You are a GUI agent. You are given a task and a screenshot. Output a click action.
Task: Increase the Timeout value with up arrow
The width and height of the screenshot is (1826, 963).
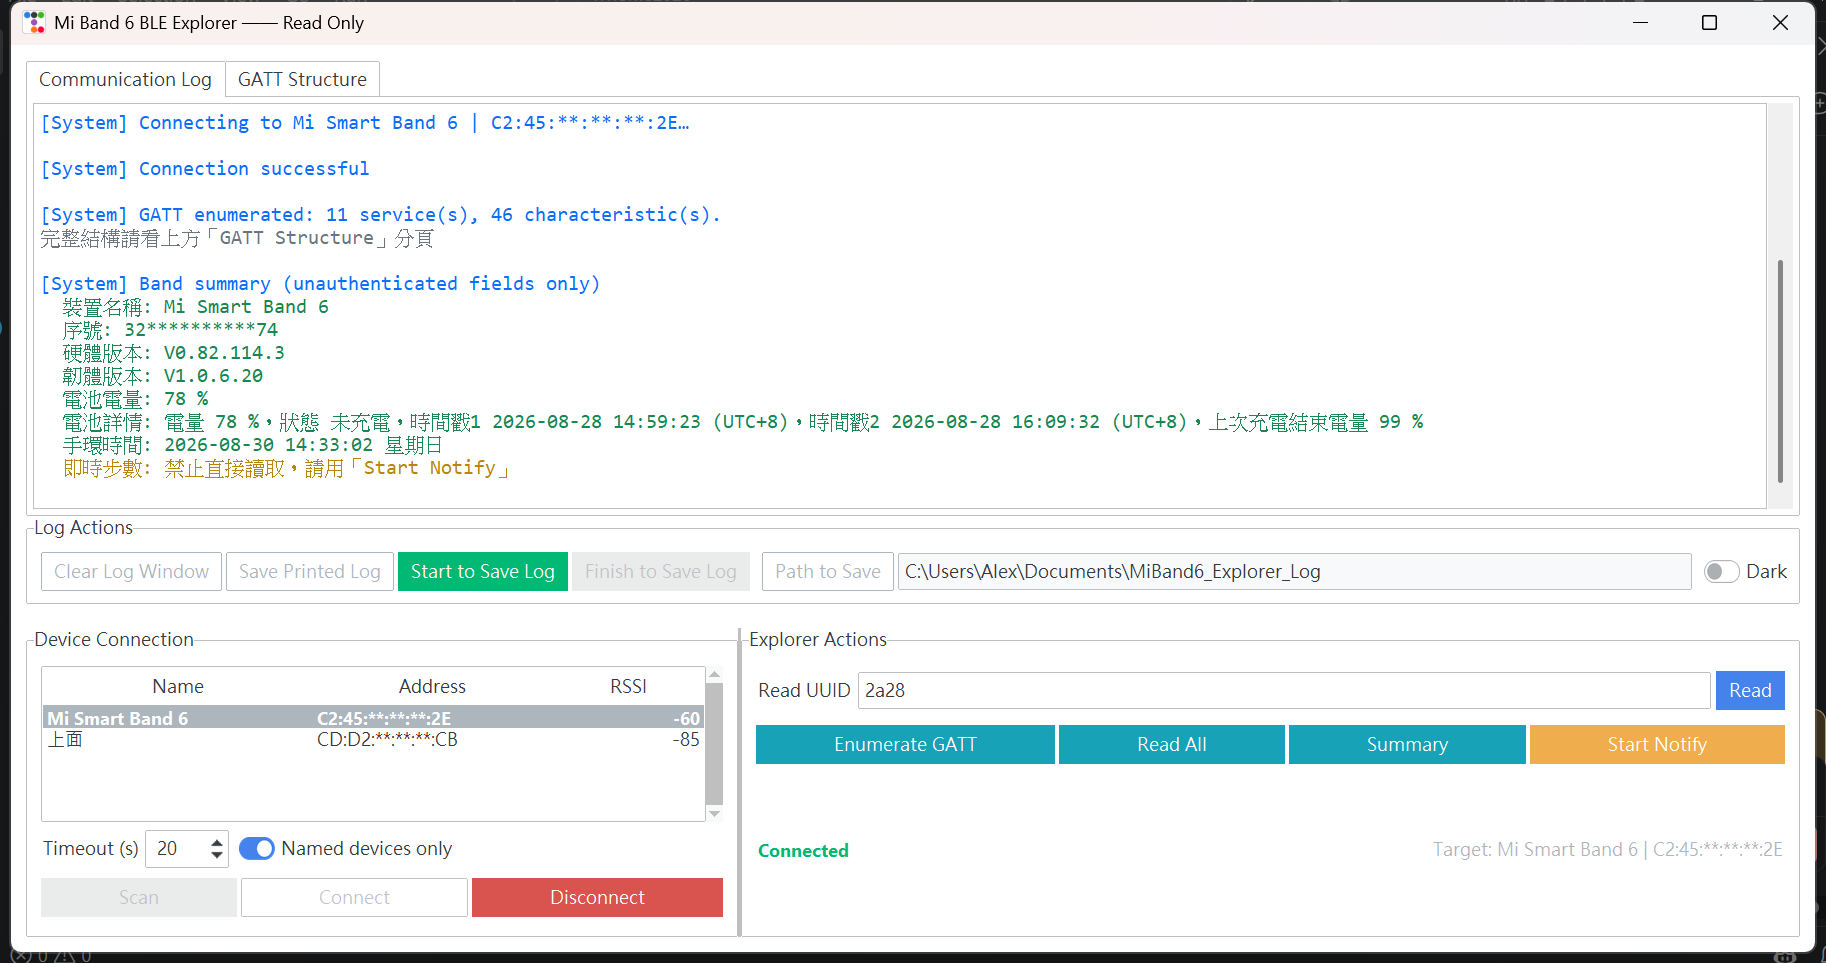(x=217, y=842)
